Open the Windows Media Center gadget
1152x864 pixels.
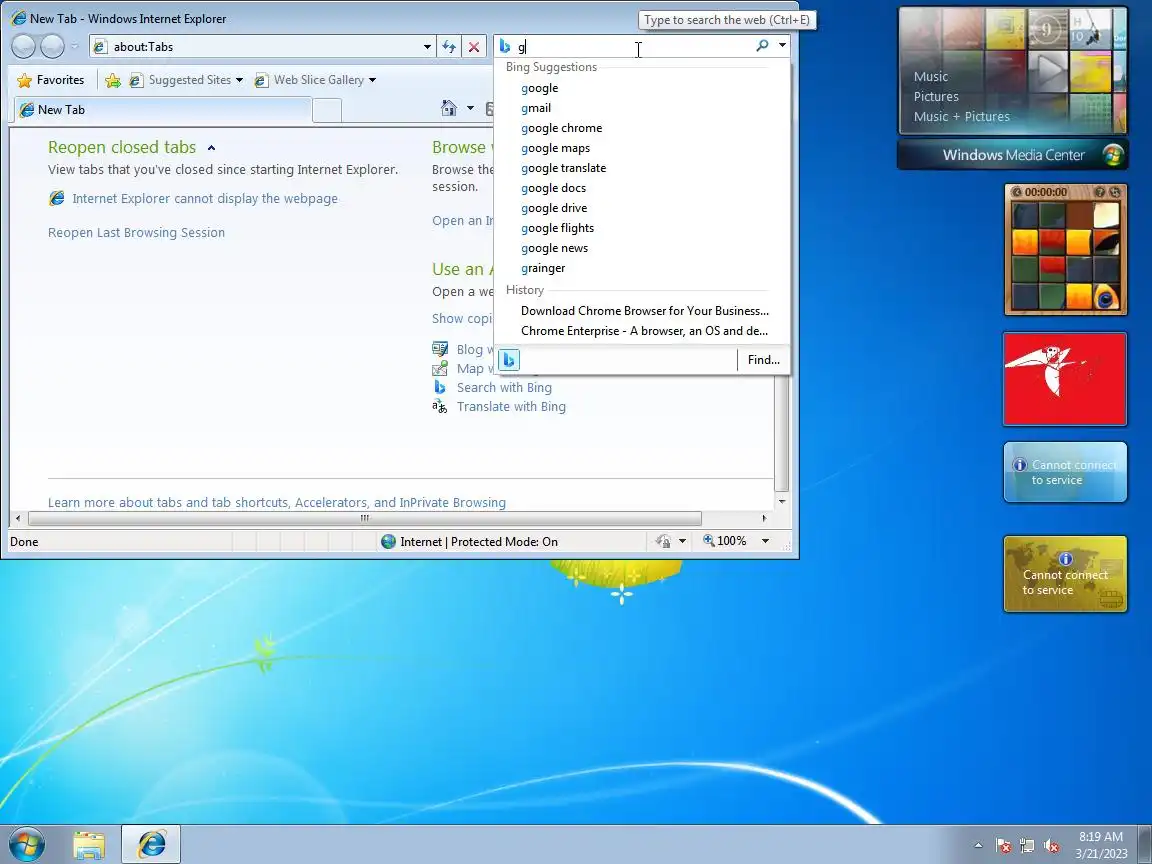coord(1012,155)
